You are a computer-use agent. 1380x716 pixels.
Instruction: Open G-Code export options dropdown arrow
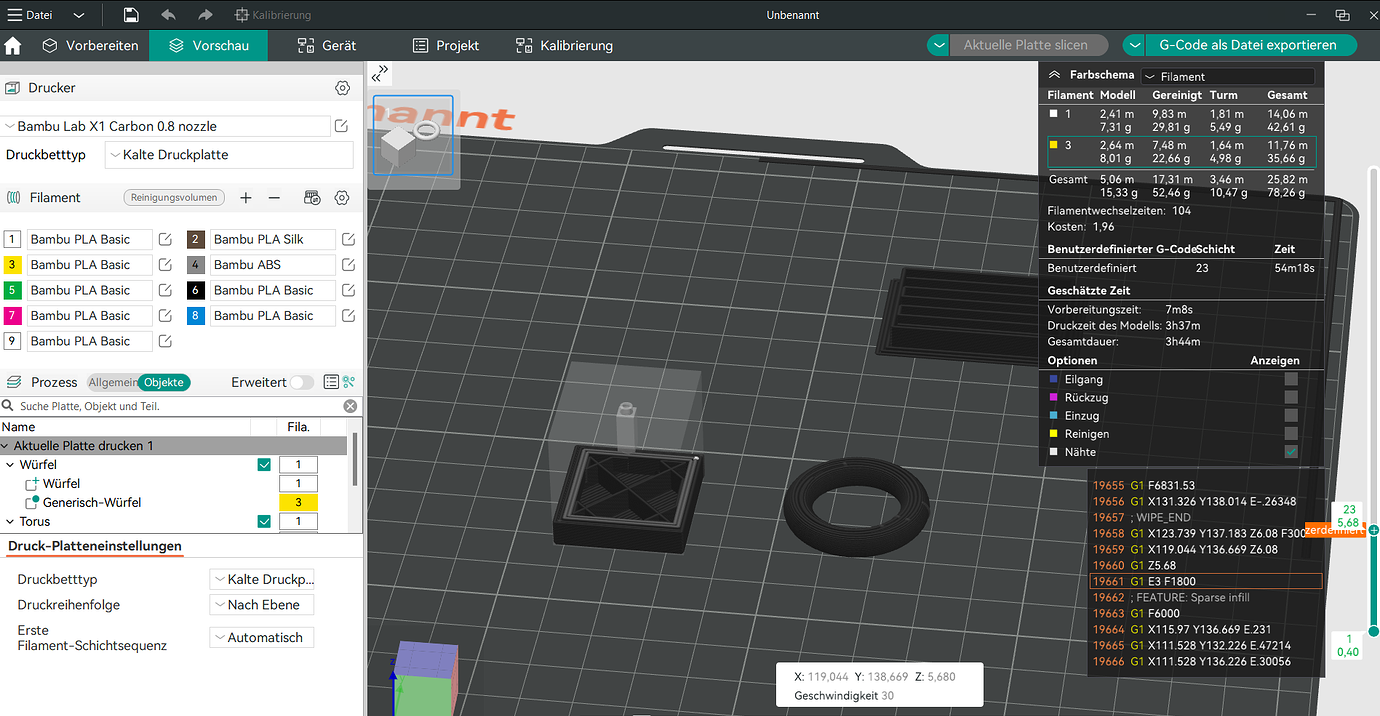click(1134, 45)
